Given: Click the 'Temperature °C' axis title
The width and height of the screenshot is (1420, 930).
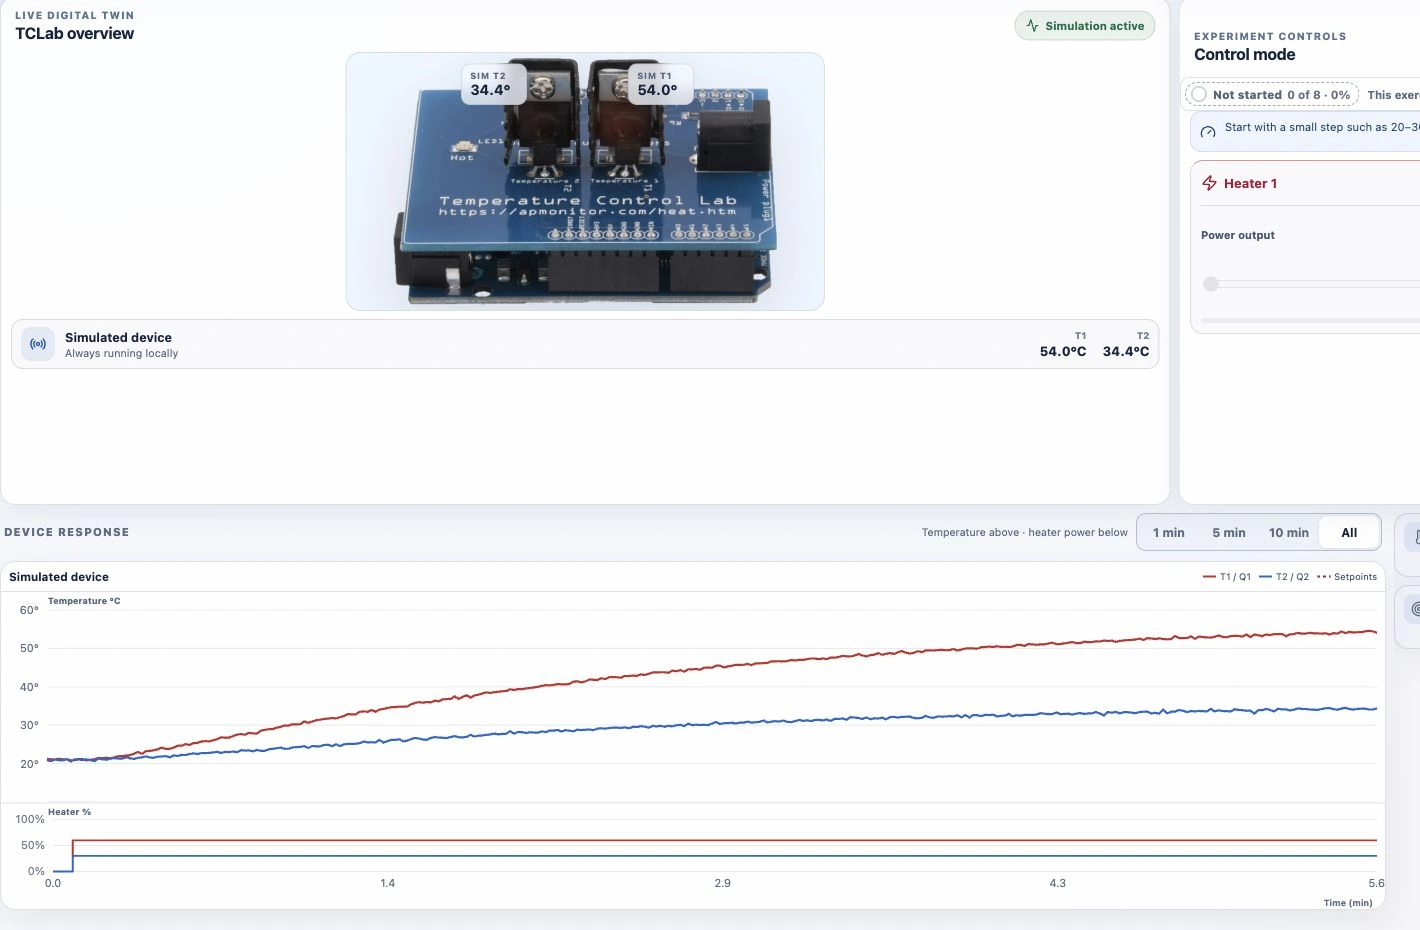Looking at the screenshot, I should pyautogui.click(x=84, y=601).
